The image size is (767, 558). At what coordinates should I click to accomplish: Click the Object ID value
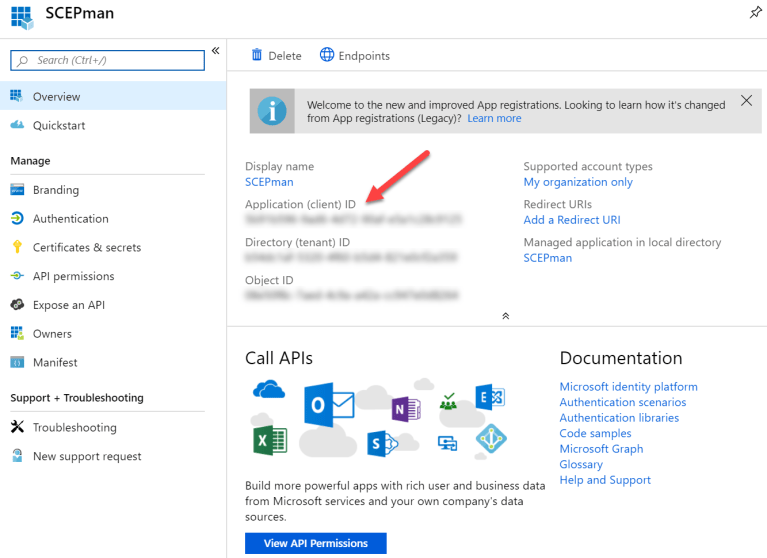pyautogui.click(x=352, y=295)
